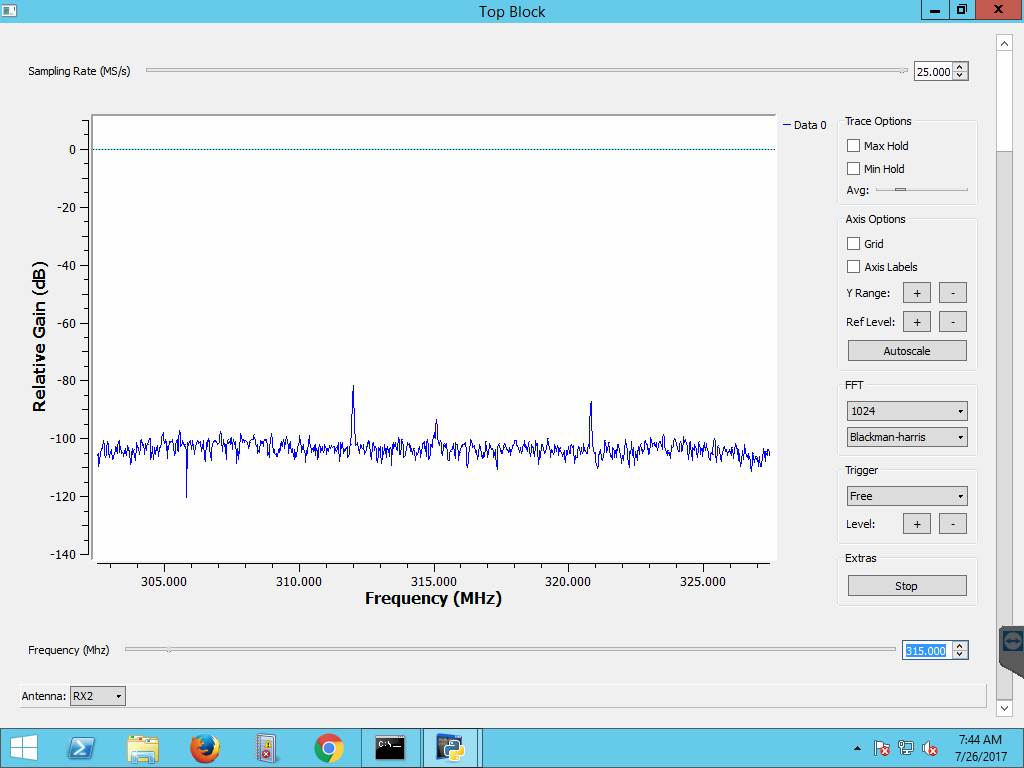Increase Y Range with plus button
The height and width of the screenshot is (768, 1024).
coord(917,293)
